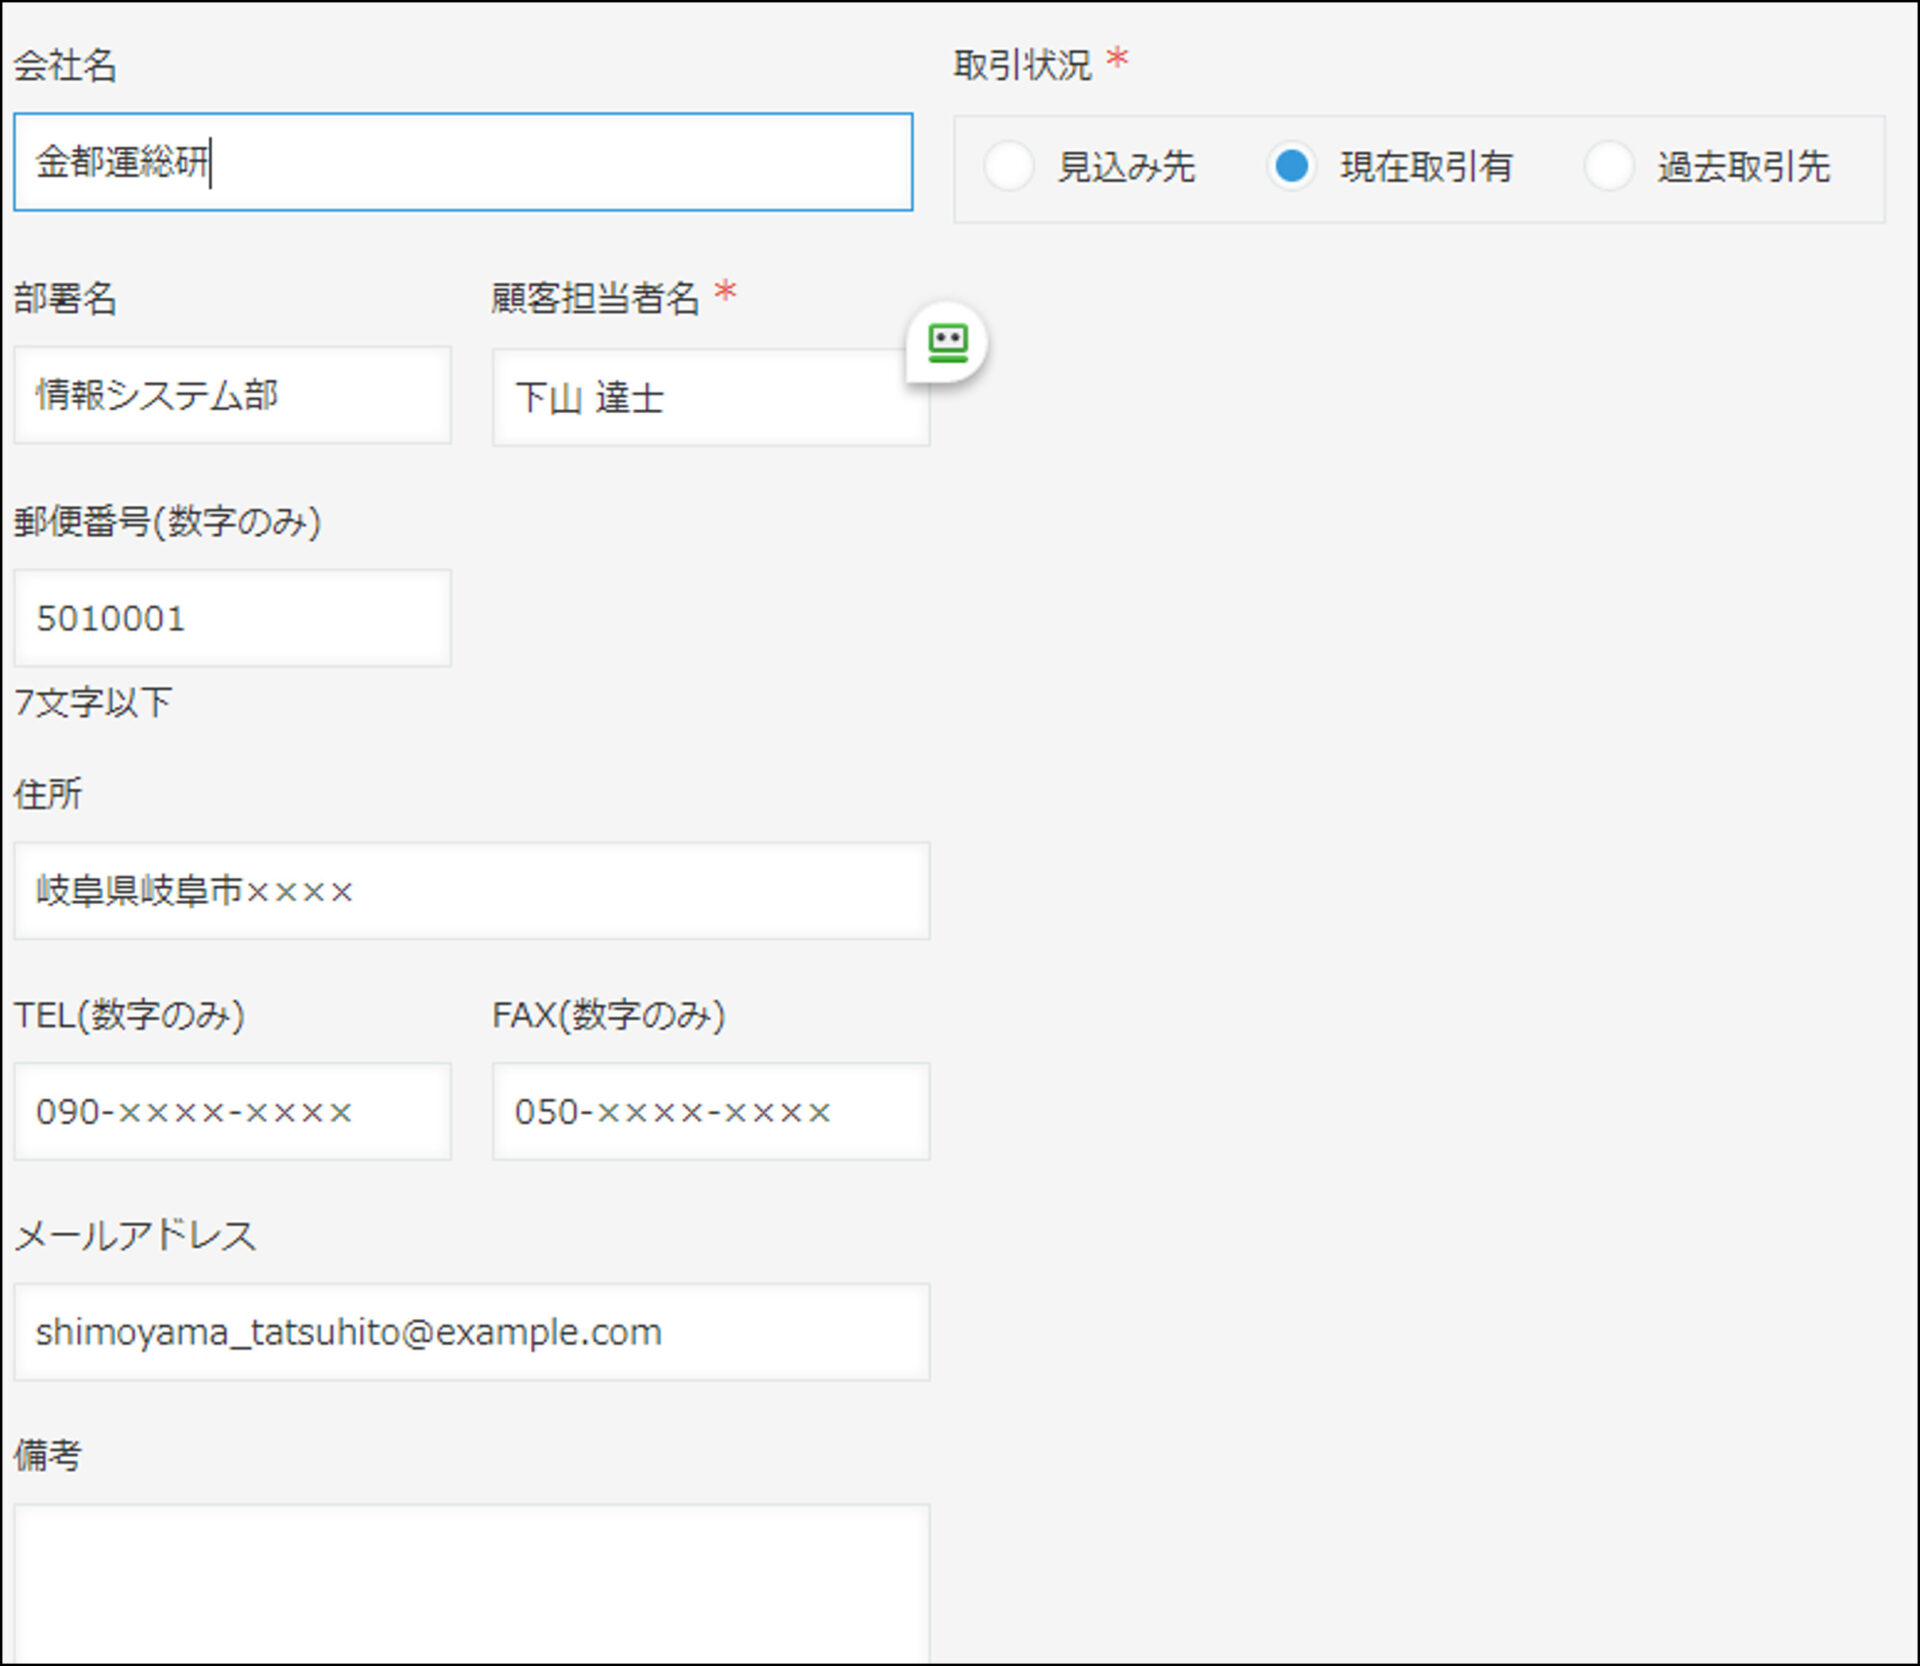Click the 7文字以下 hint text
This screenshot has height=1666, width=1920.
pos(92,702)
